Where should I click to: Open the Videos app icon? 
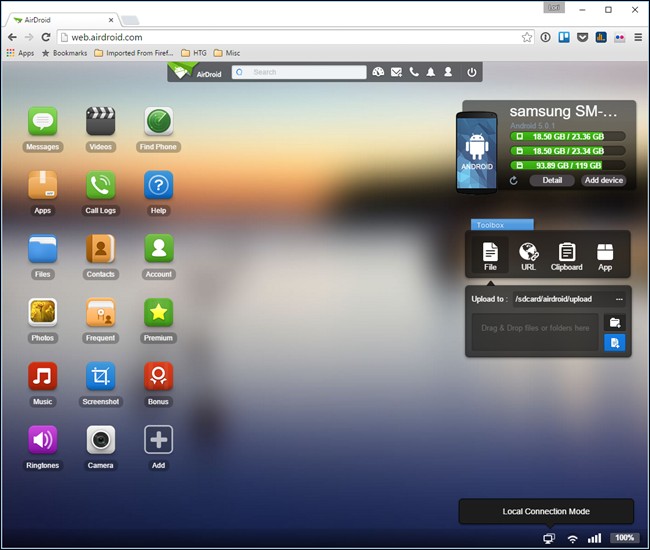pos(100,121)
